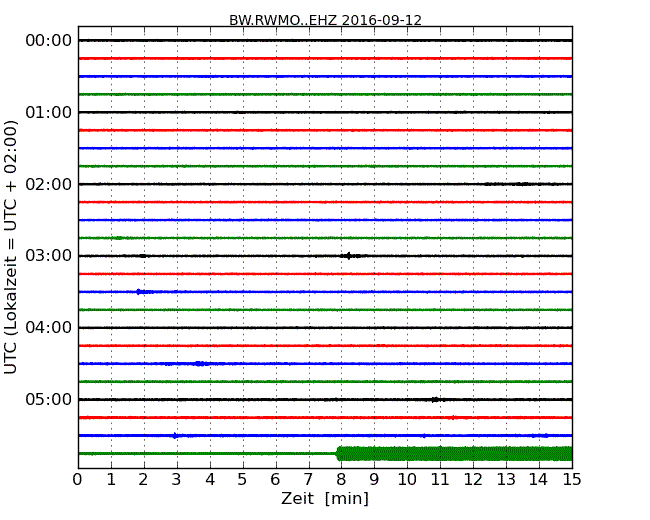Click x-axis tick label 13

tap(506, 479)
